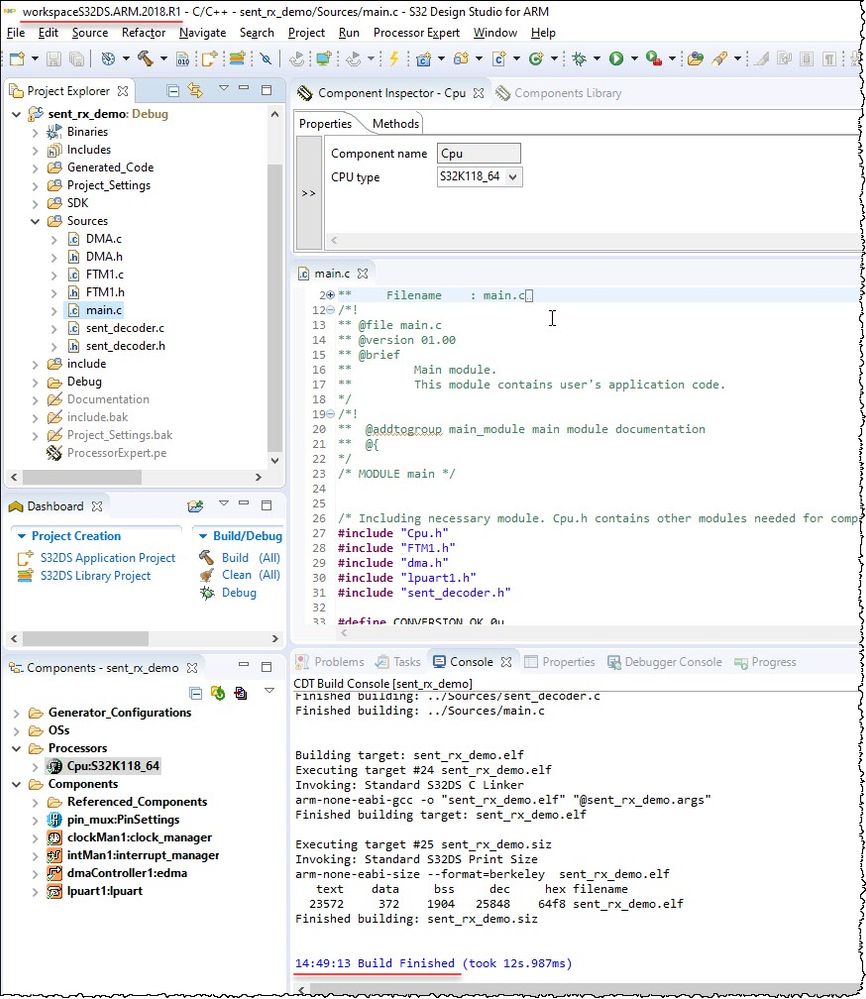
Task: Click the lightning bolt icon in the toolbar
Action: coord(394,59)
